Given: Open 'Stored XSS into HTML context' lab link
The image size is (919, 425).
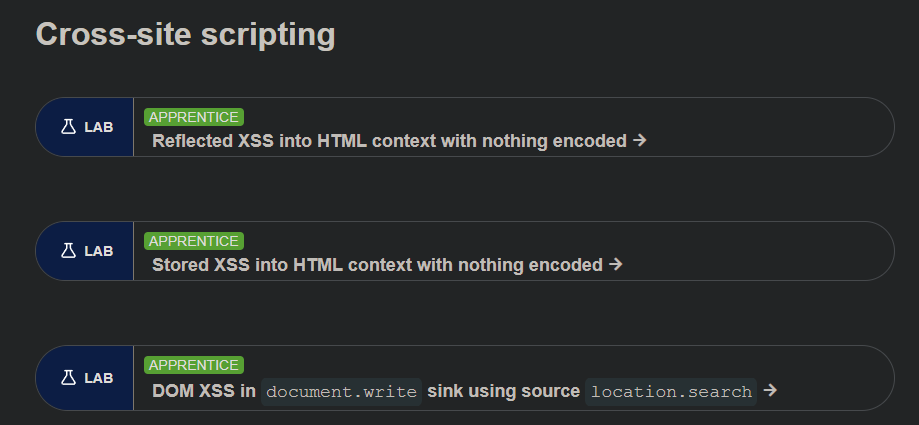Looking at the screenshot, I should pos(280,265).
